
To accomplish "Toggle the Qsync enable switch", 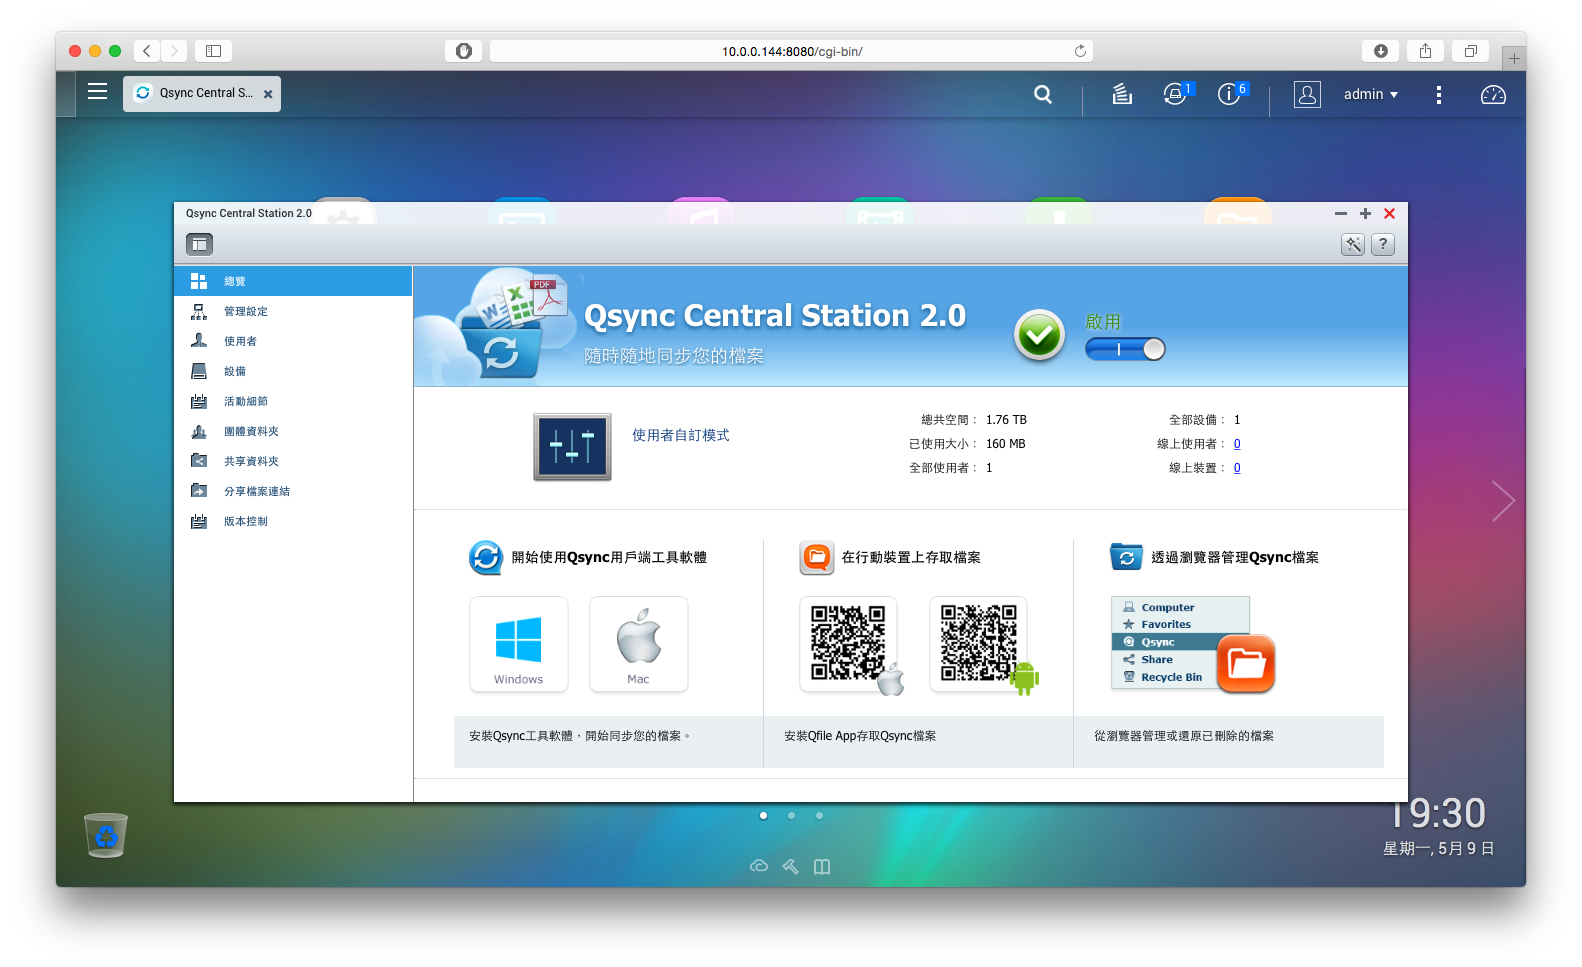I will pyautogui.click(x=1125, y=349).
